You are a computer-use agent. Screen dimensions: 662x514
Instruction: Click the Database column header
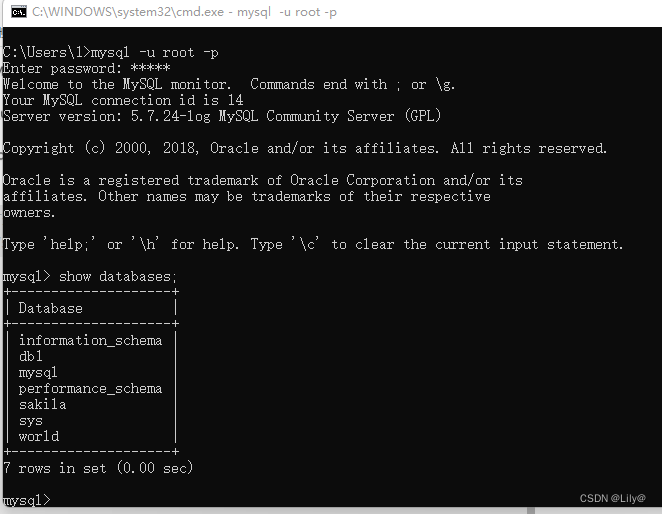point(51,308)
